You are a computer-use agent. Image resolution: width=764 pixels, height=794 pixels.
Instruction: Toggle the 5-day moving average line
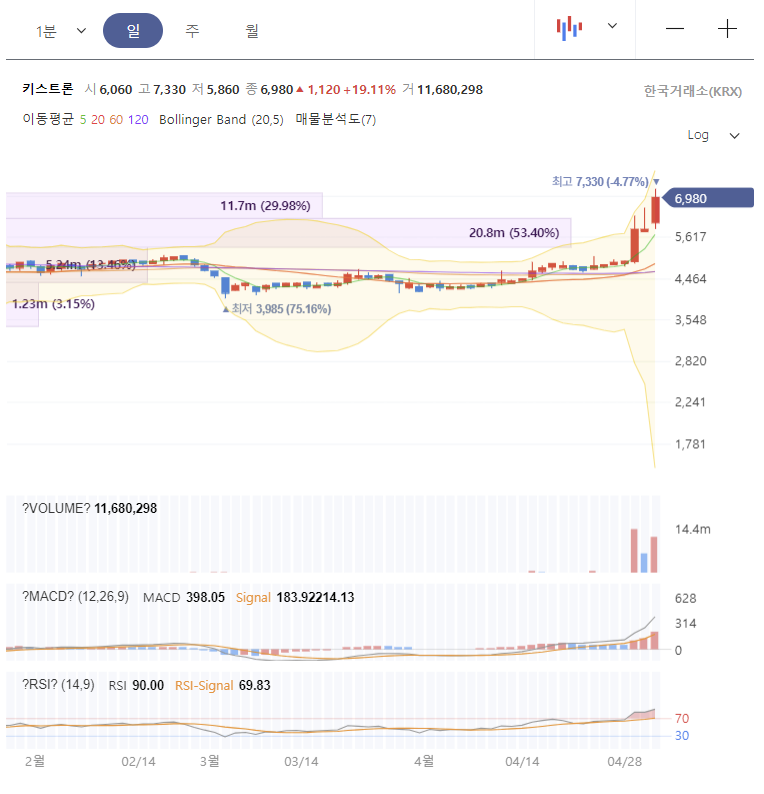[x=83, y=120]
